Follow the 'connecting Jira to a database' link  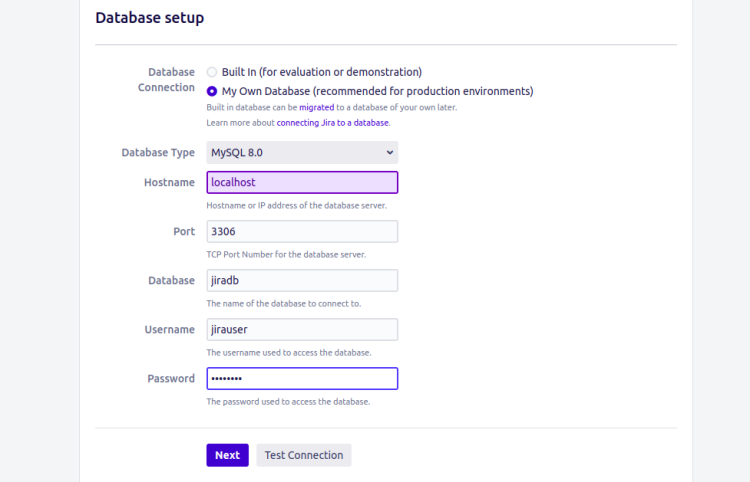(332, 123)
